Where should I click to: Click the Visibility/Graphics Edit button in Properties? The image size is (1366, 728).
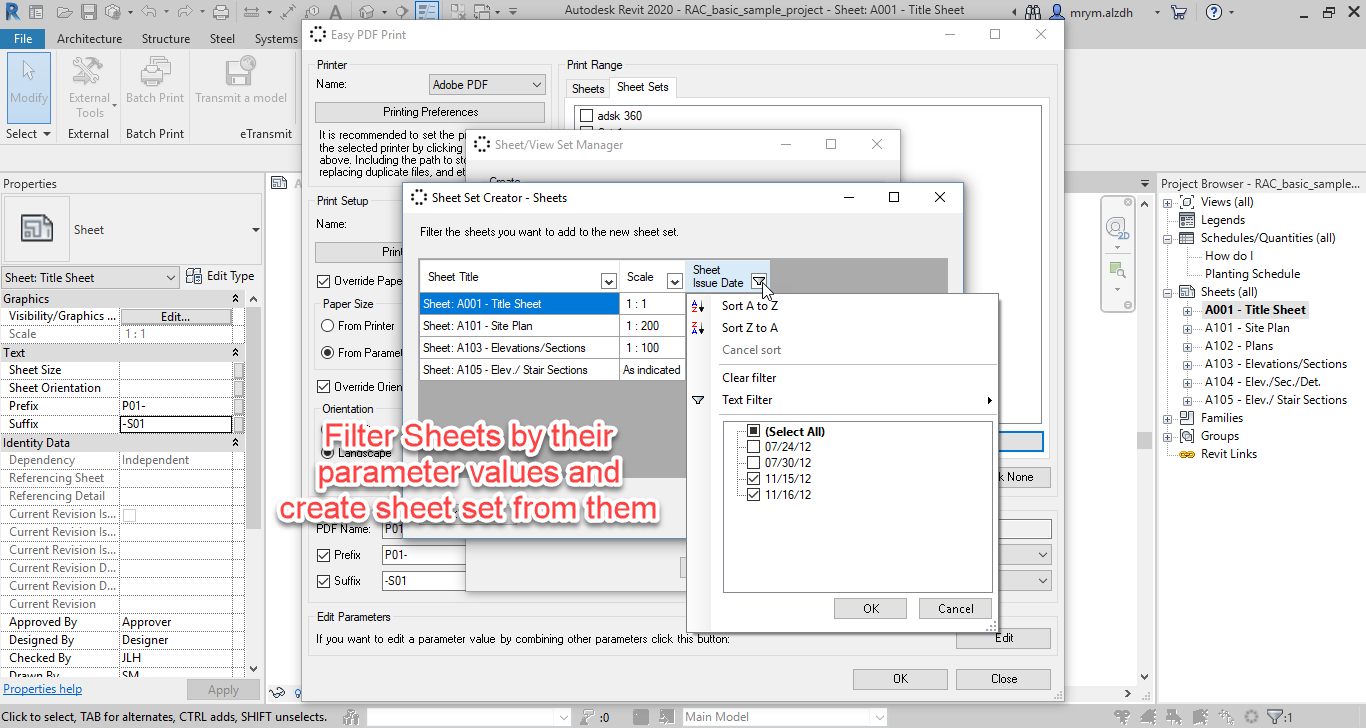(176, 316)
